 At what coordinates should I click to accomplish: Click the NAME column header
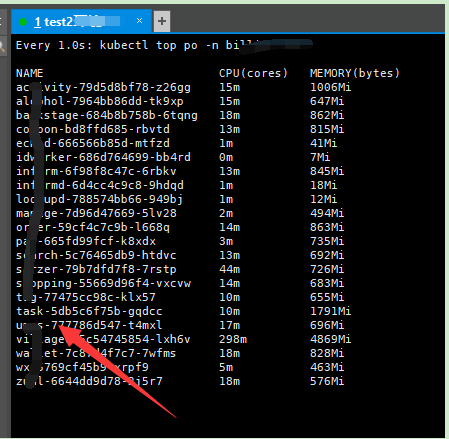pos(30,73)
